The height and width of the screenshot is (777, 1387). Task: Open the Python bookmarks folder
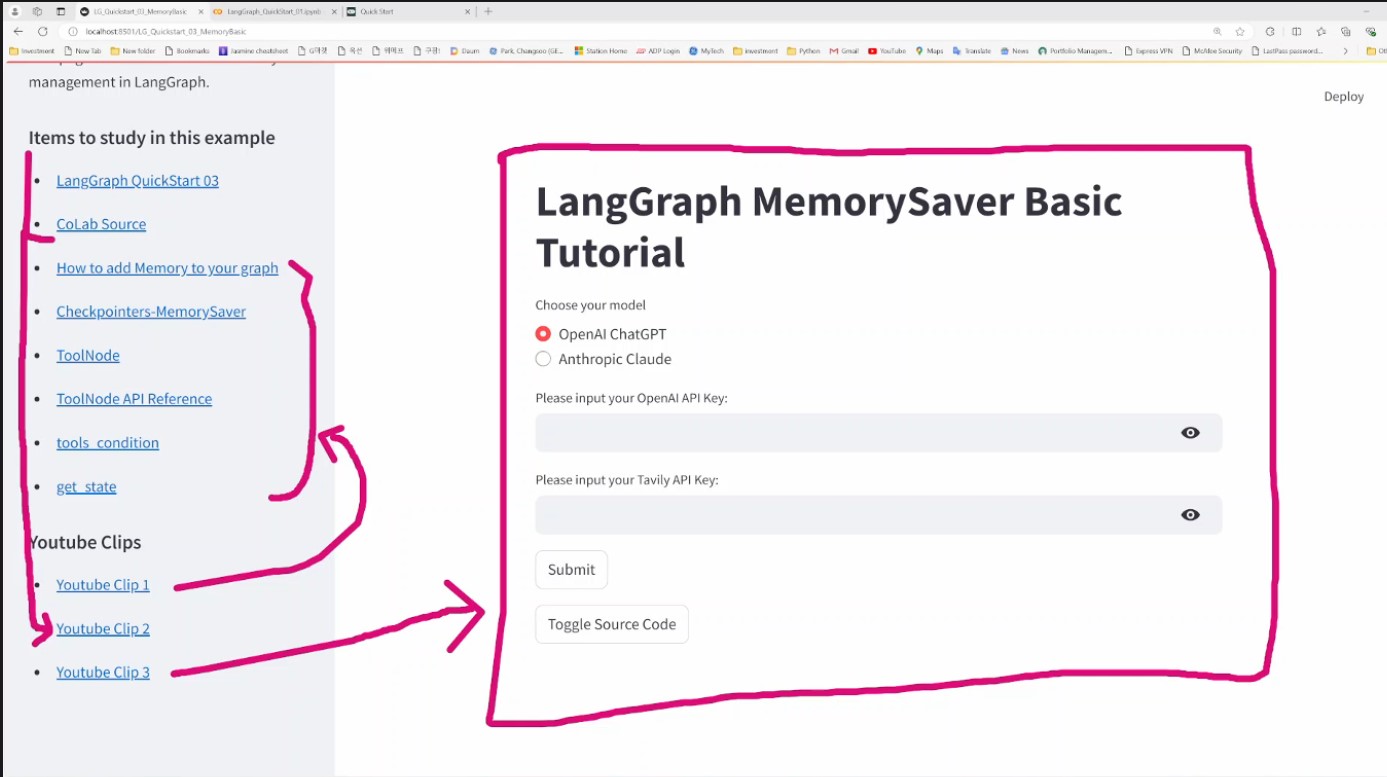tap(804, 50)
